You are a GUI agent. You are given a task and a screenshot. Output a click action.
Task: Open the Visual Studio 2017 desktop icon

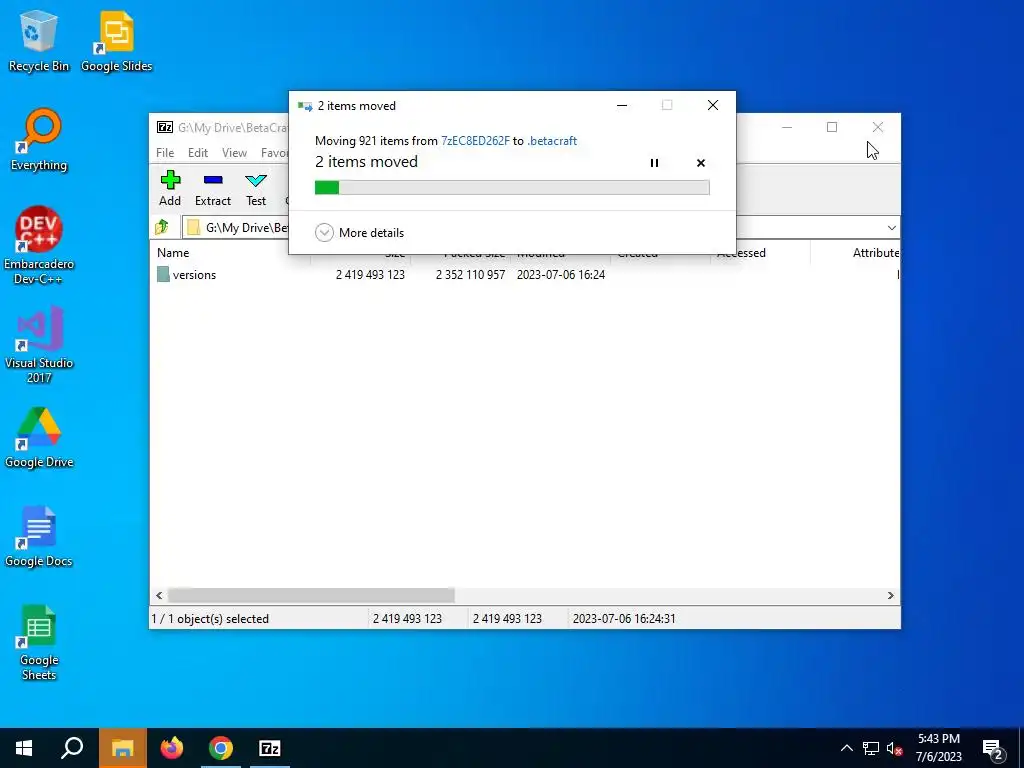point(39,345)
